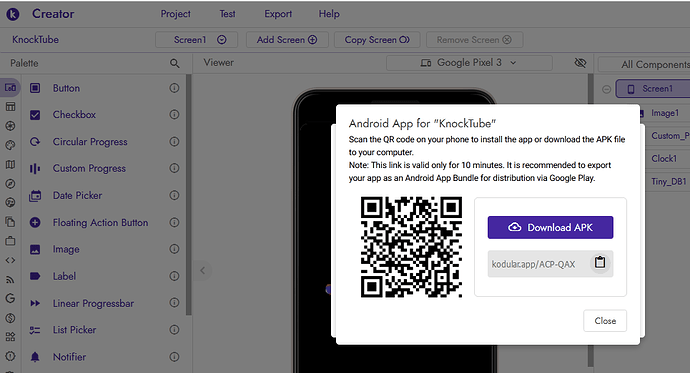690x373 pixels.
Task: Show info for Circular Progress
Action: point(174,142)
